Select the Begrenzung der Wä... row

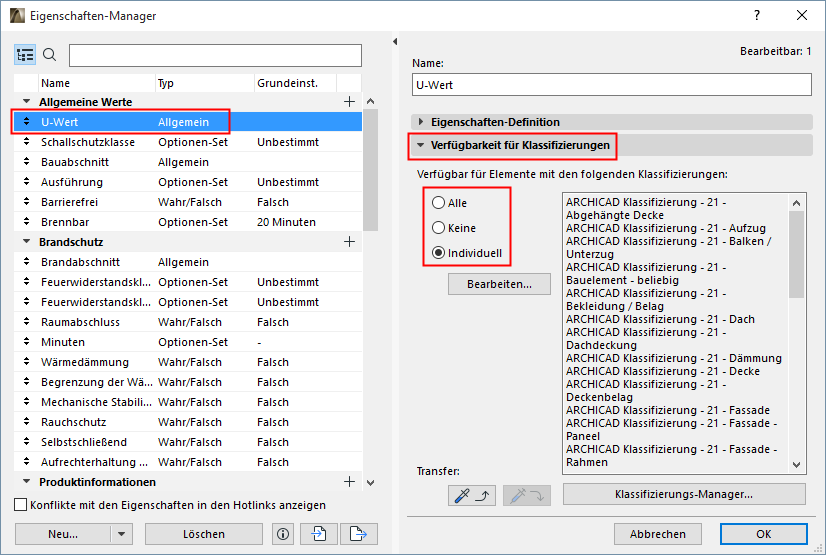point(188,382)
